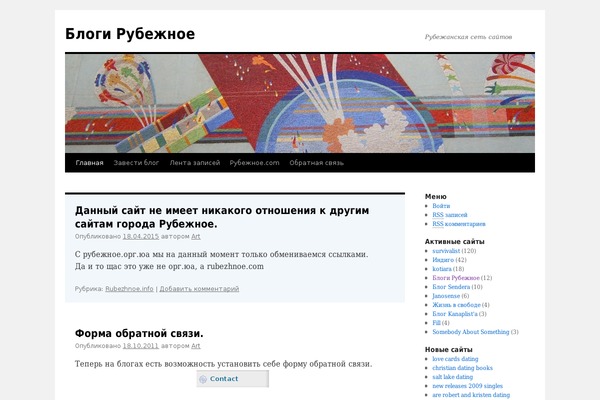Open RSS комментариев feed link
The height and width of the screenshot is (400, 600).
459,224
